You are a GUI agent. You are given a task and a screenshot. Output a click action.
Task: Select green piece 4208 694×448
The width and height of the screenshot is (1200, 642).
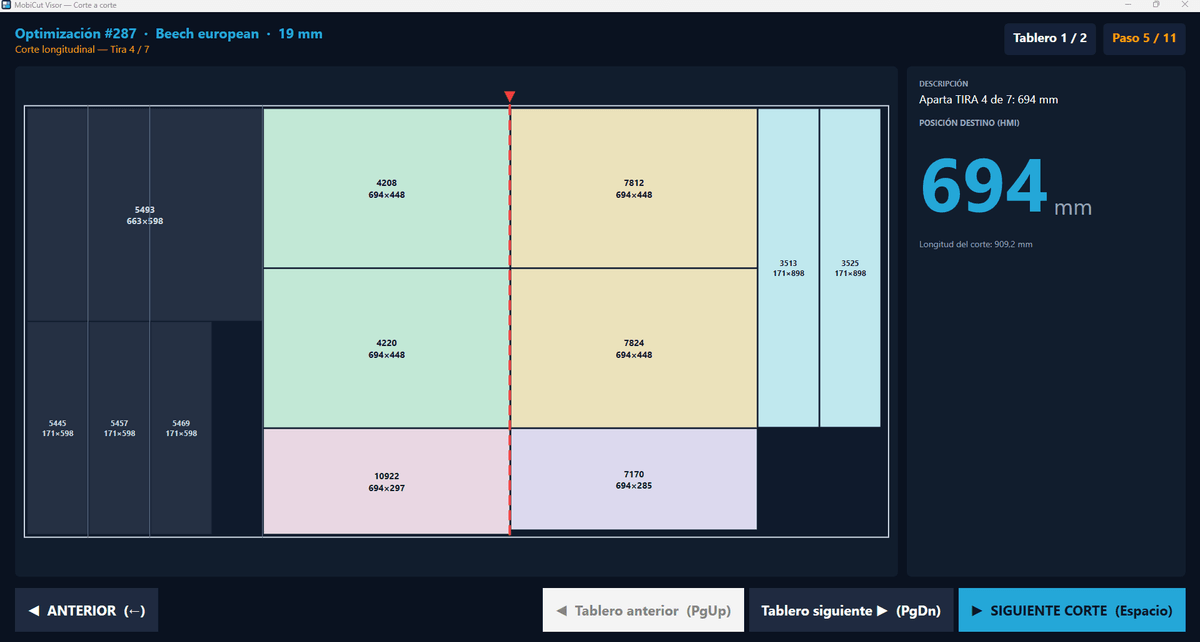tap(386, 188)
